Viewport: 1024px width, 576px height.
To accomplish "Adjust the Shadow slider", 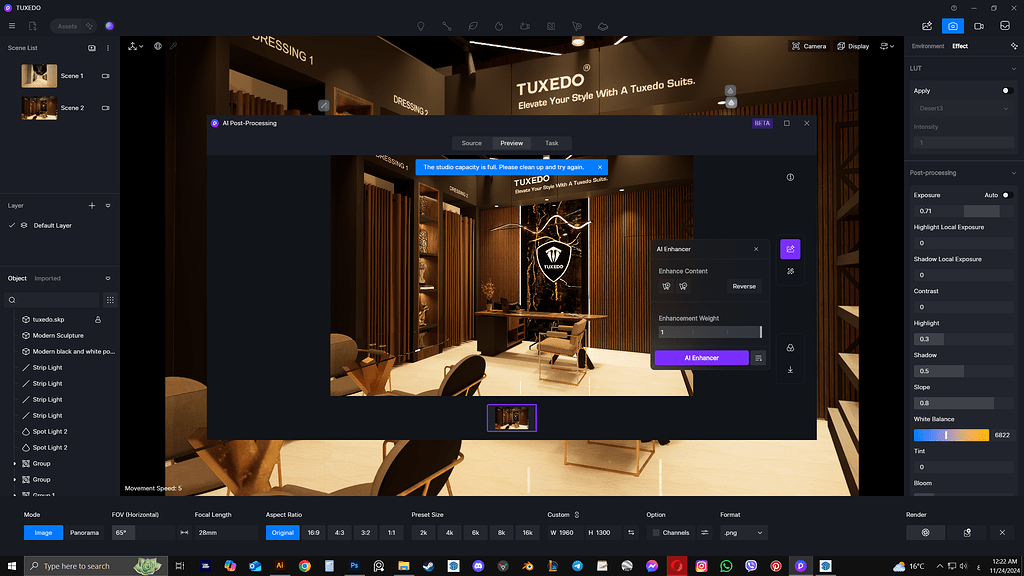I will [x=963, y=371].
